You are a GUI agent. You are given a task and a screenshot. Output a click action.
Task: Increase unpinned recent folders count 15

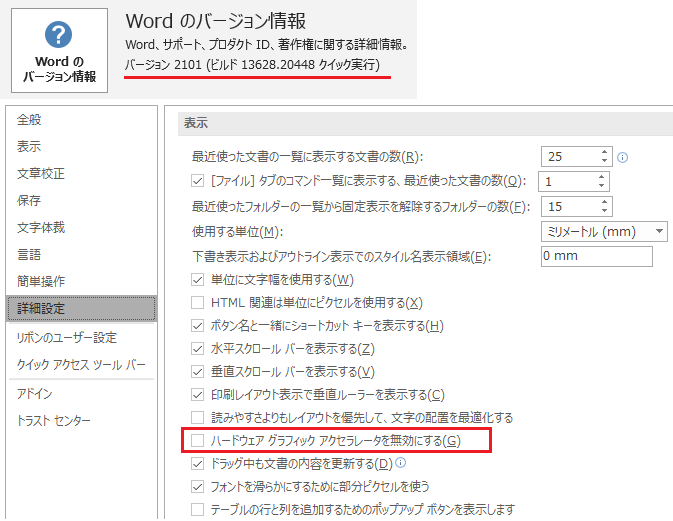pos(604,202)
